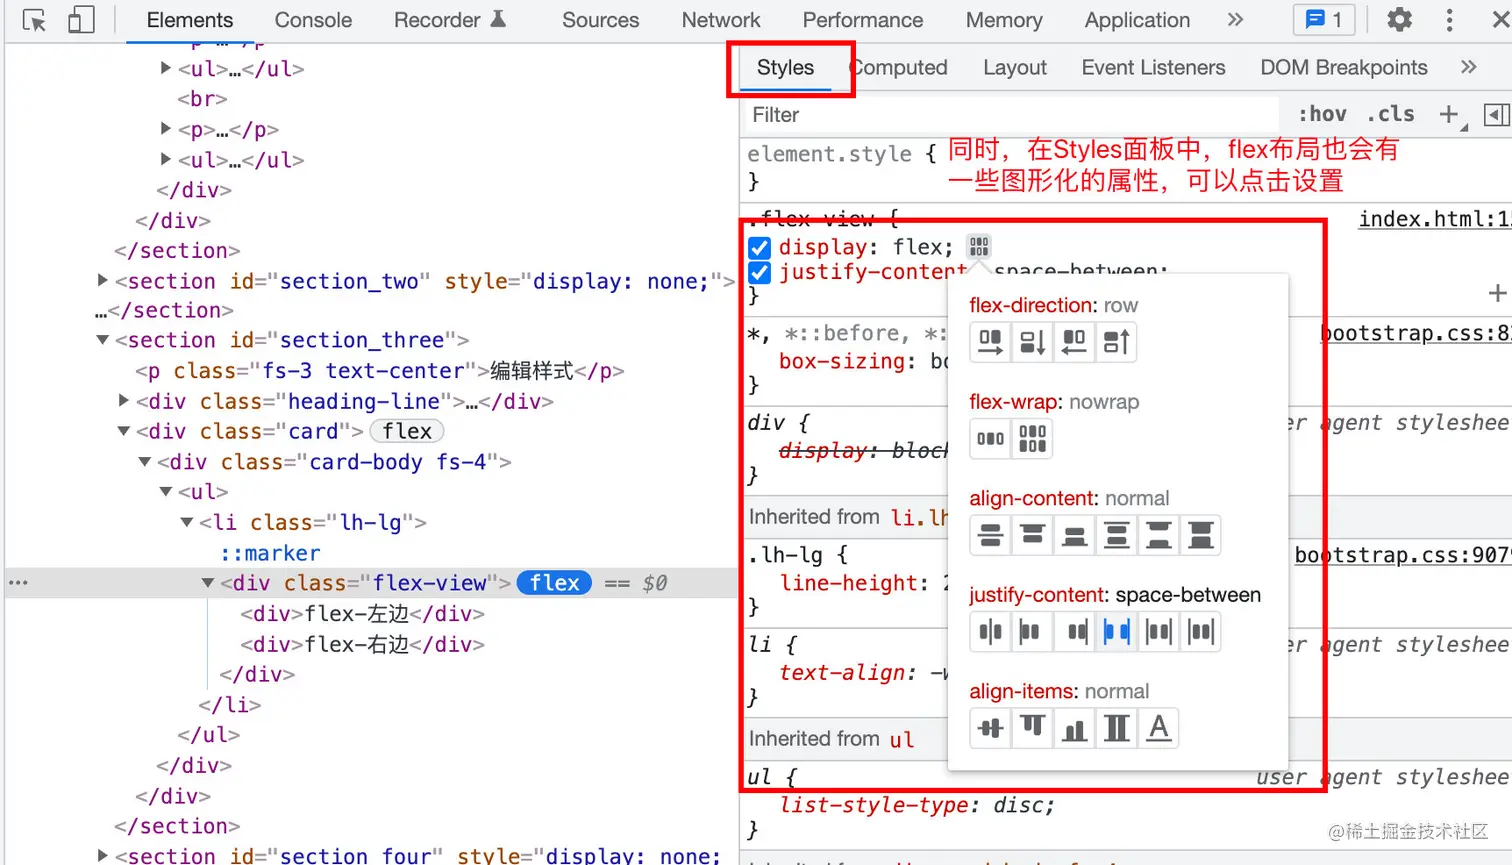Image resolution: width=1512 pixels, height=865 pixels.
Task: Set align-content to space-between icon
Action: (1158, 535)
